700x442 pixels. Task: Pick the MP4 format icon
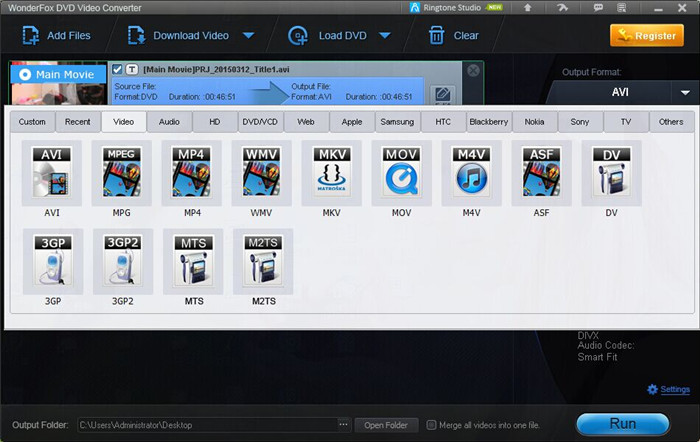192,173
